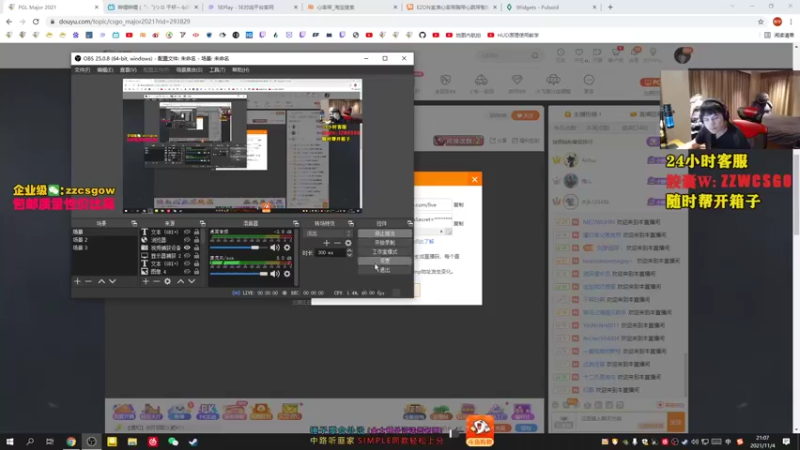
Task: Toggle the lock on browser source
Action: pos(196,239)
